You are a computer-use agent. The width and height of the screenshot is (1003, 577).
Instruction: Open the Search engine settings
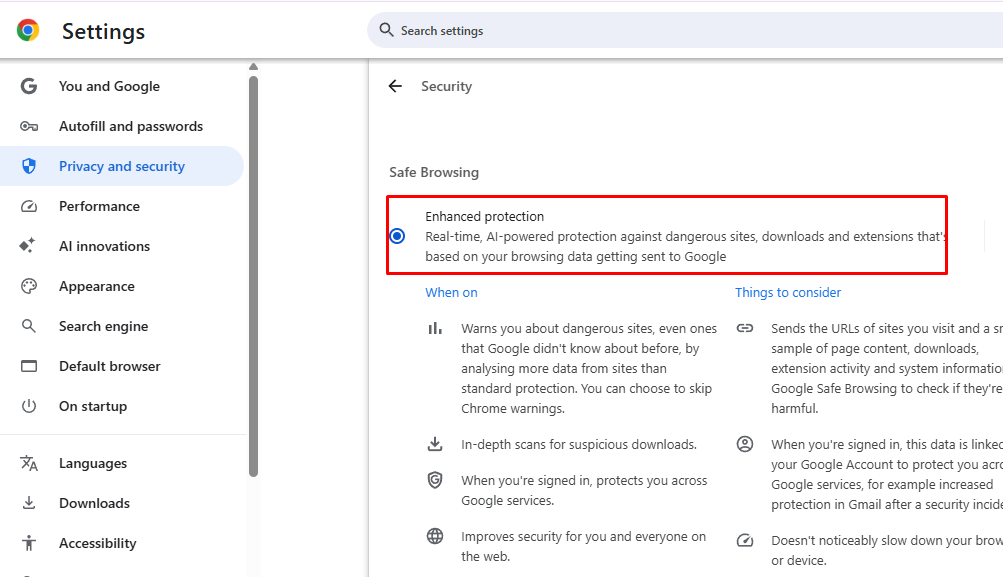click(103, 326)
